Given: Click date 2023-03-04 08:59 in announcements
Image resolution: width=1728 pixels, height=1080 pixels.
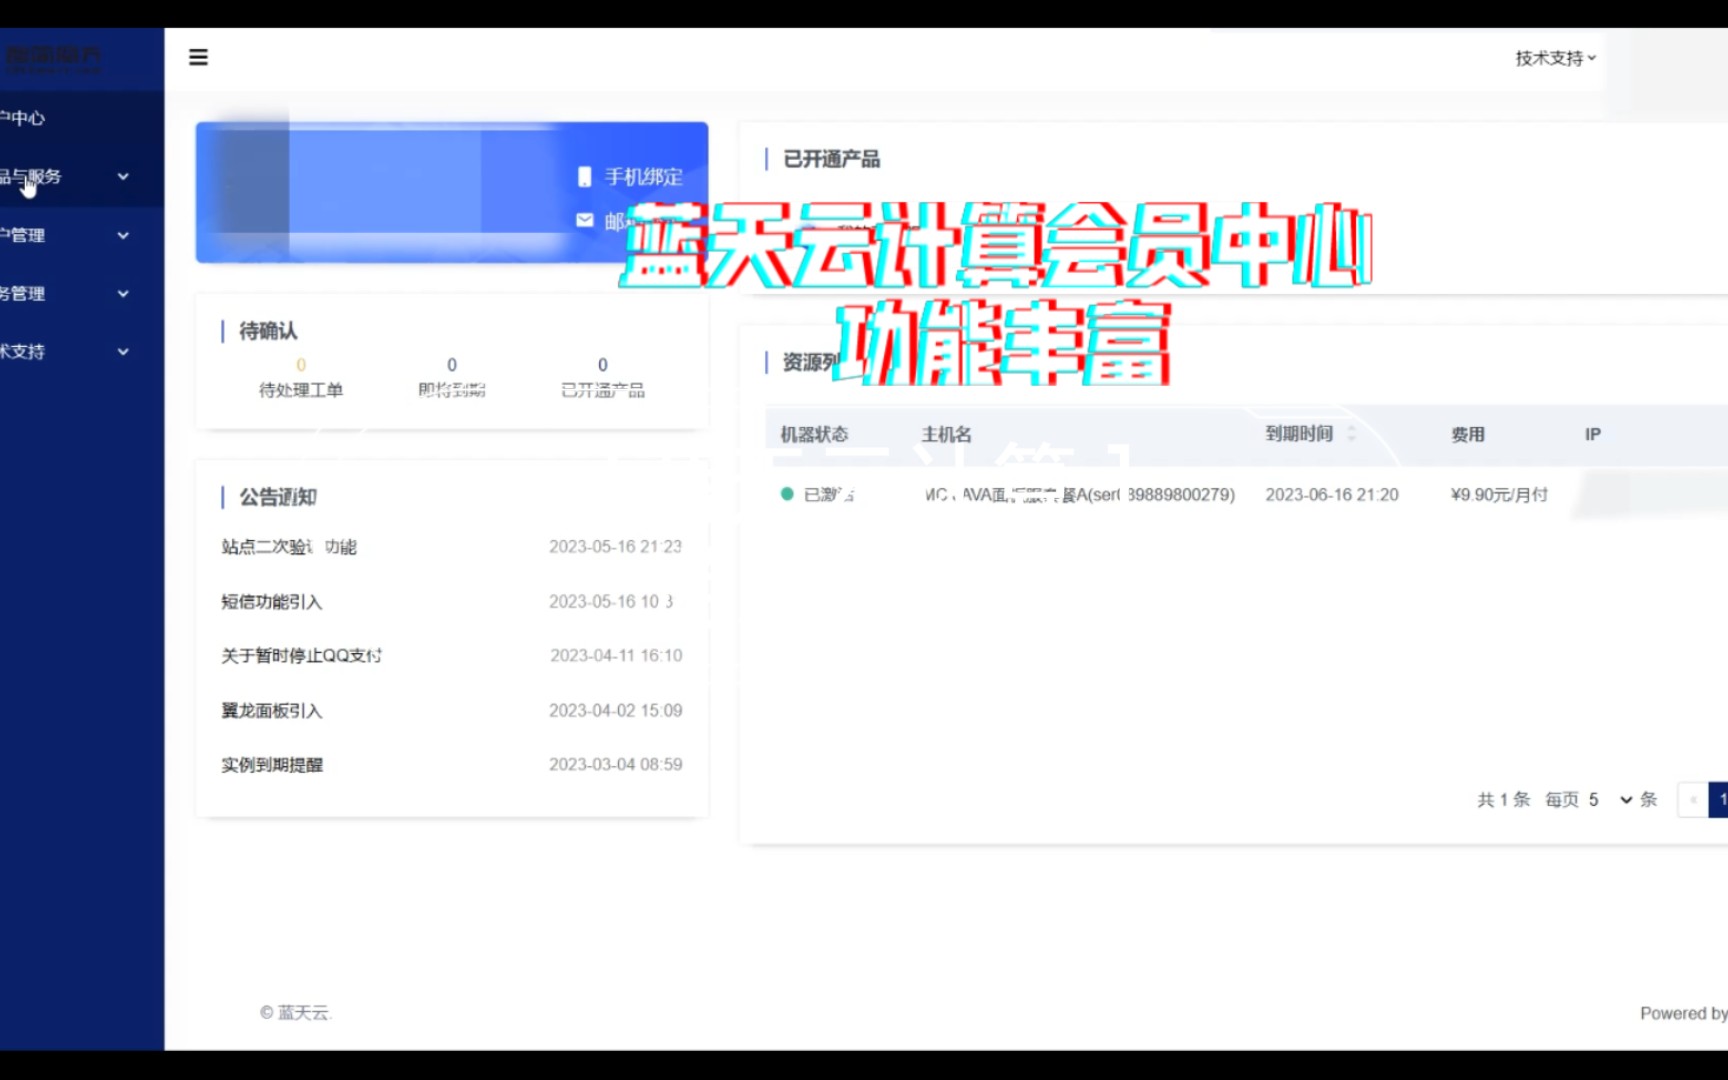Looking at the screenshot, I should coord(615,765).
